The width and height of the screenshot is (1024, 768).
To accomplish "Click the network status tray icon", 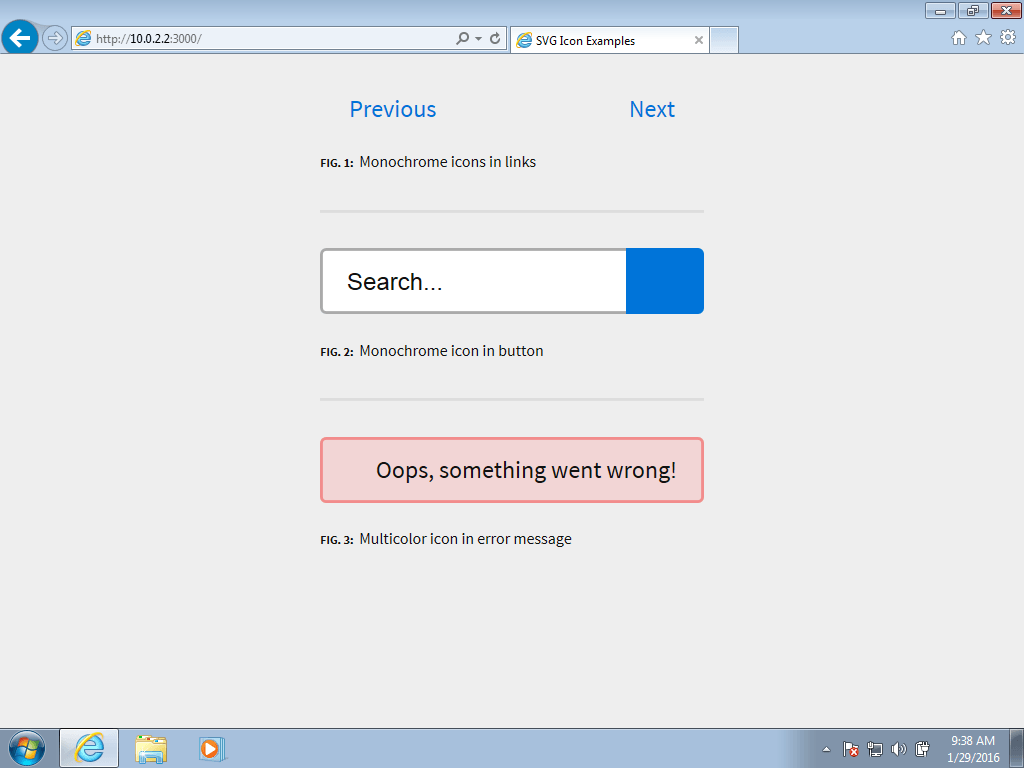I will click(x=874, y=749).
